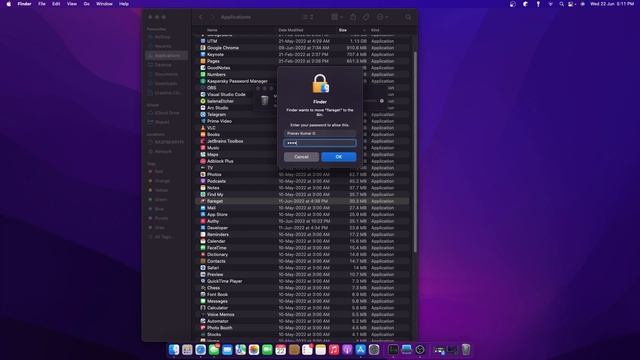Click the Telegram app icon in list
Viewport: 640px width, 360px height.
[203, 114]
